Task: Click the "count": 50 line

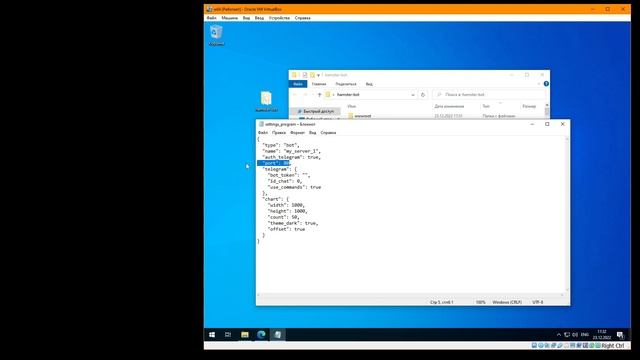Action: (x=283, y=217)
